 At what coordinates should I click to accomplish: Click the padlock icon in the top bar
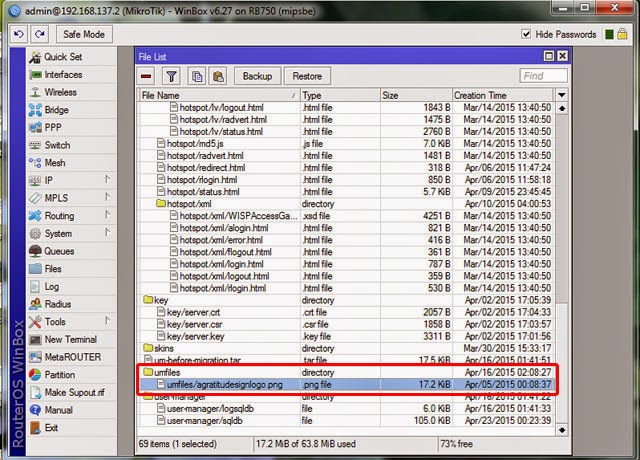click(x=622, y=34)
